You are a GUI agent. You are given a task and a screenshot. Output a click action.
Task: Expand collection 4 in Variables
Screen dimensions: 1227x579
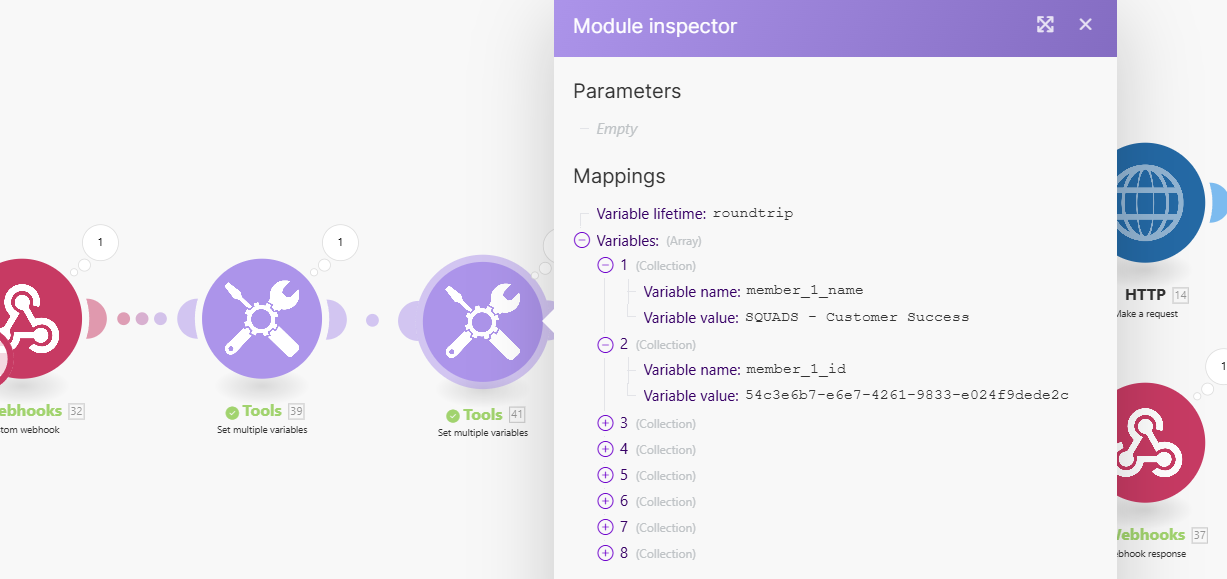click(x=605, y=449)
